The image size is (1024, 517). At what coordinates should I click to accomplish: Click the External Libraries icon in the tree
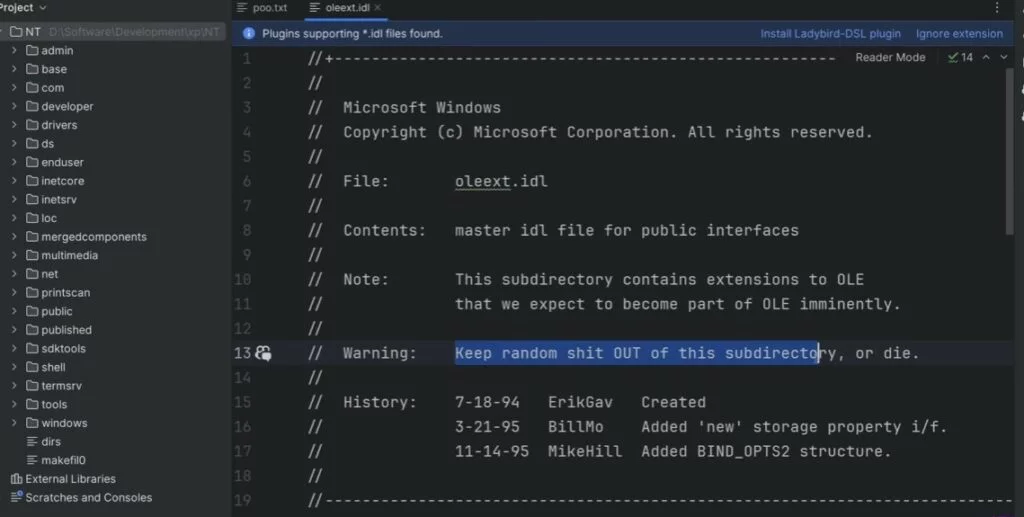point(15,479)
